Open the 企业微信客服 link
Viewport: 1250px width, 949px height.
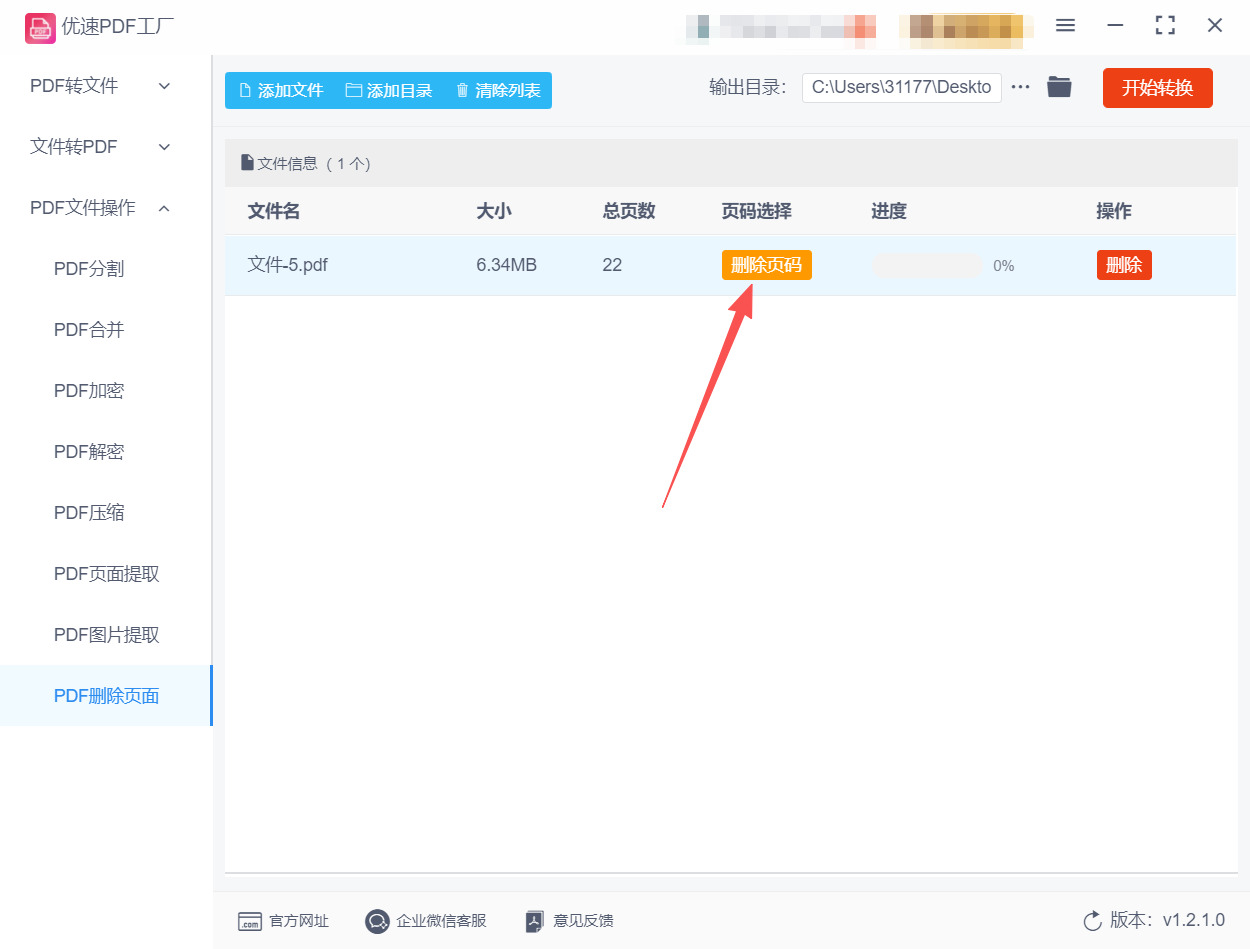tap(442, 921)
